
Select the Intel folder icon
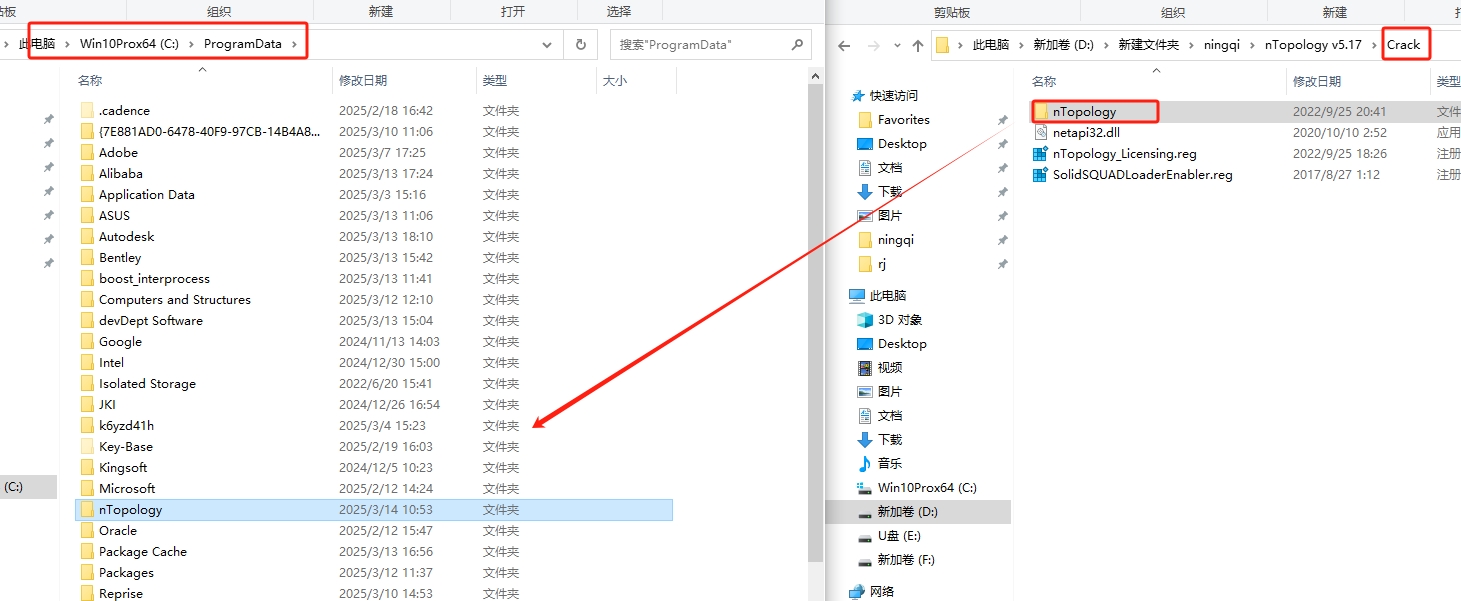tap(87, 362)
